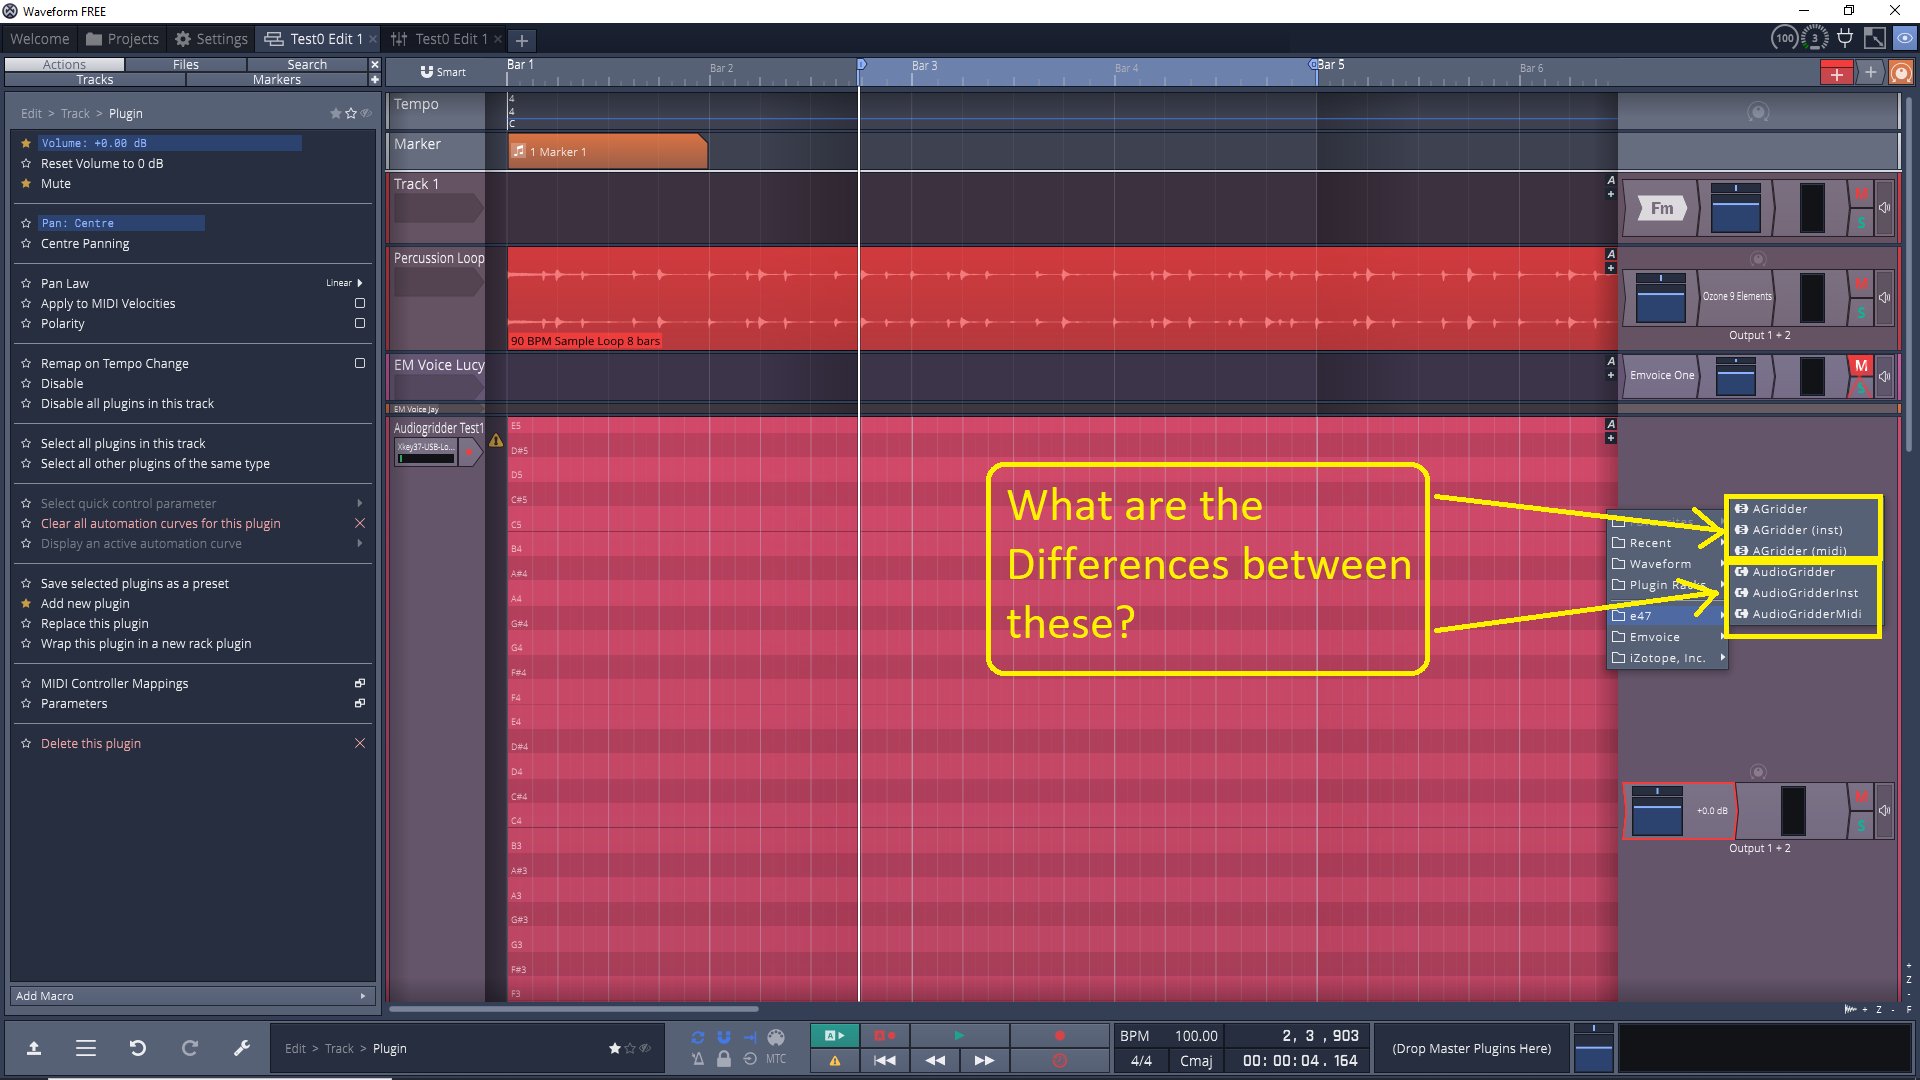Open the Waveform settings wrench icon
This screenshot has height=1080, width=1920.
pos(241,1048)
